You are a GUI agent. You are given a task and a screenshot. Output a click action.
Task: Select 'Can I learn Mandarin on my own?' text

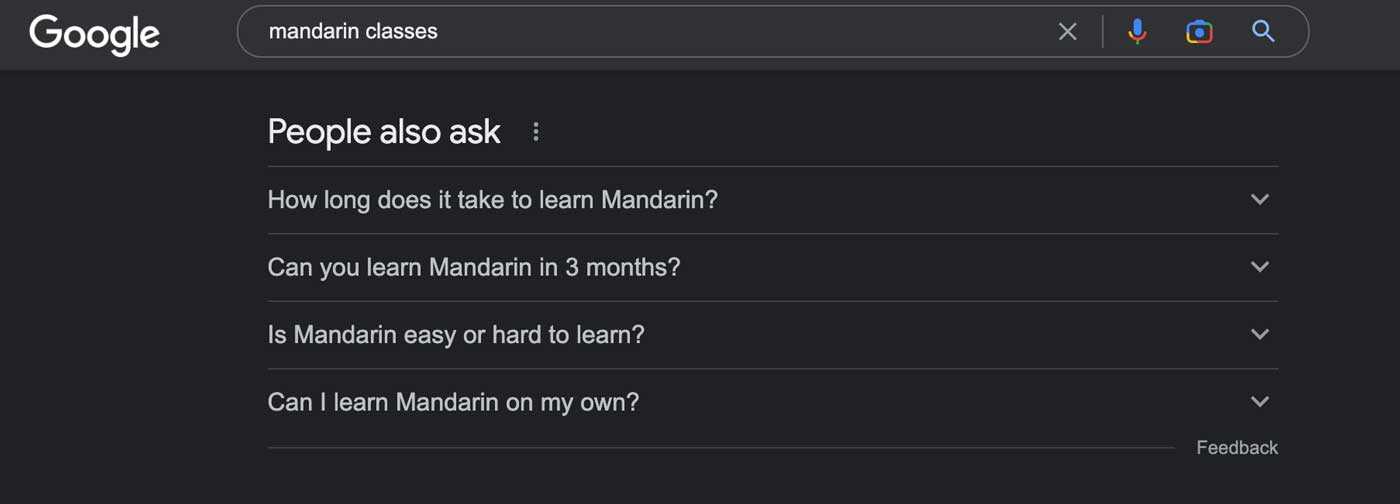click(x=453, y=403)
